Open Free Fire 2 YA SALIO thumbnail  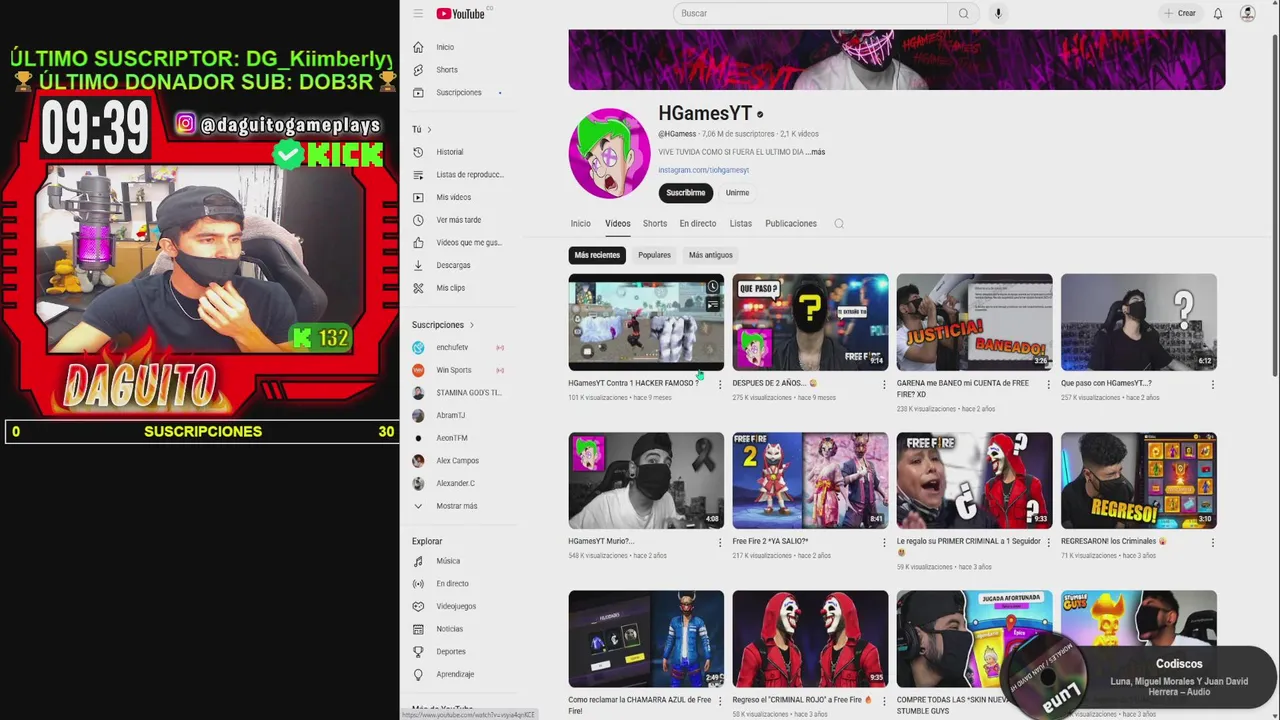(810, 480)
